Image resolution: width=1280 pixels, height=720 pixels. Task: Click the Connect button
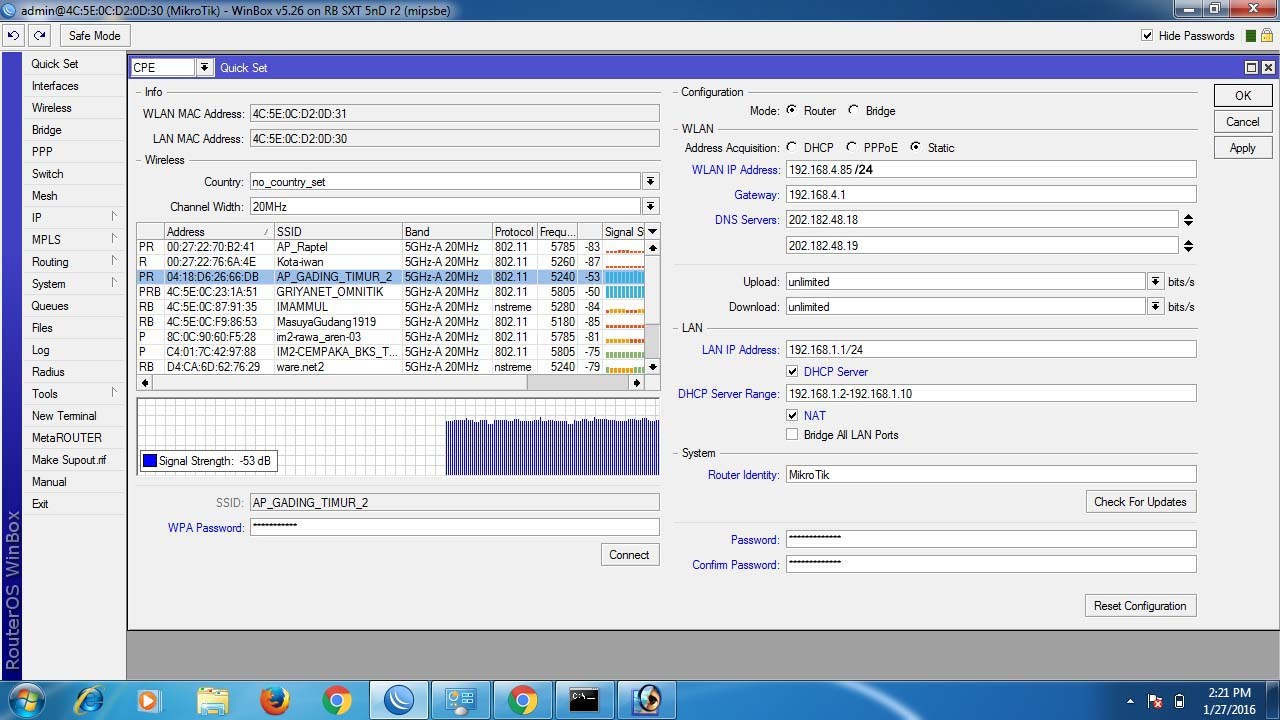click(x=629, y=555)
